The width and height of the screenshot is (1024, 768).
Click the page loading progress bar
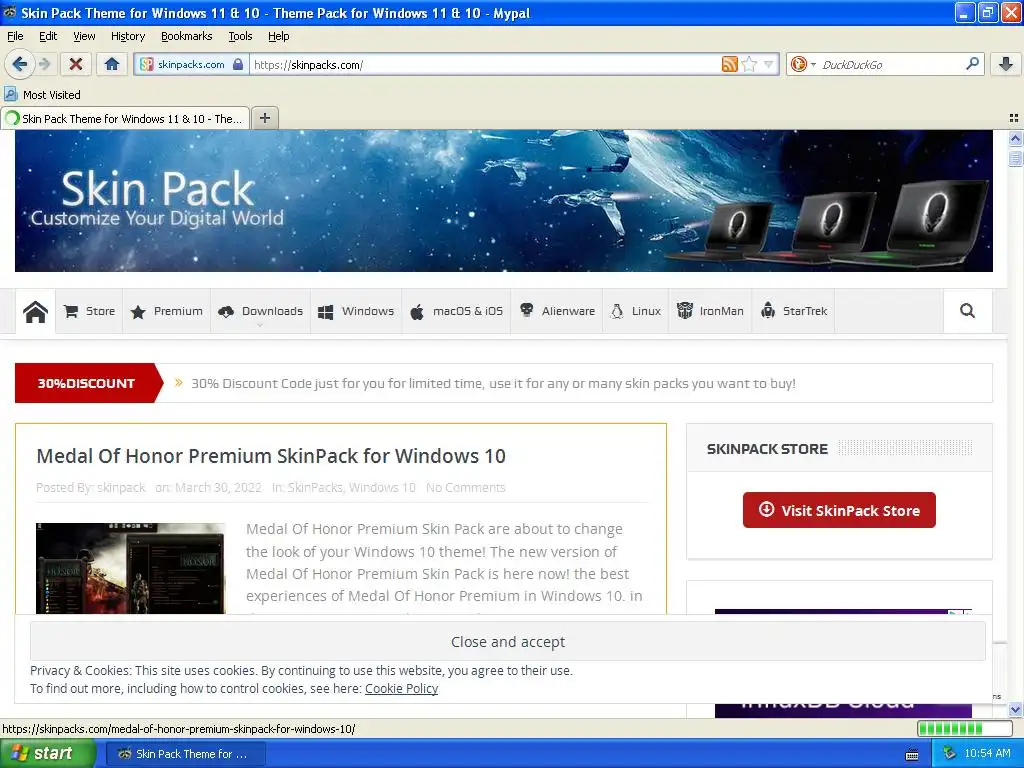tap(965, 728)
